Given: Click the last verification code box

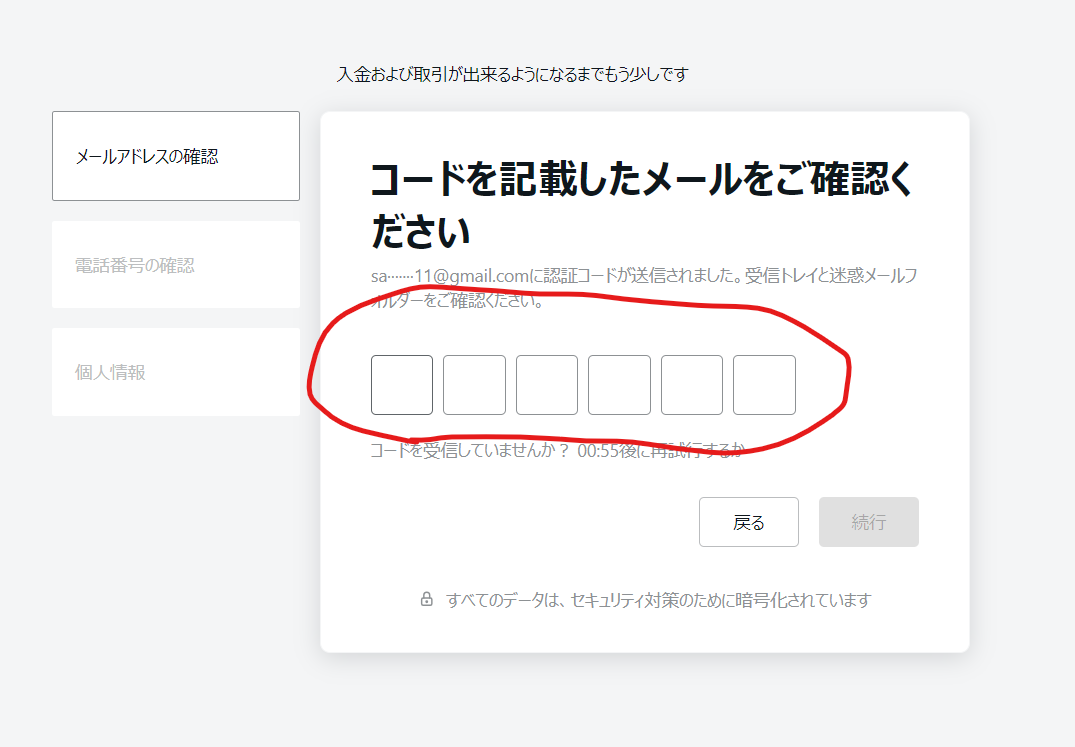Looking at the screenshot, I should click(764, 384).
